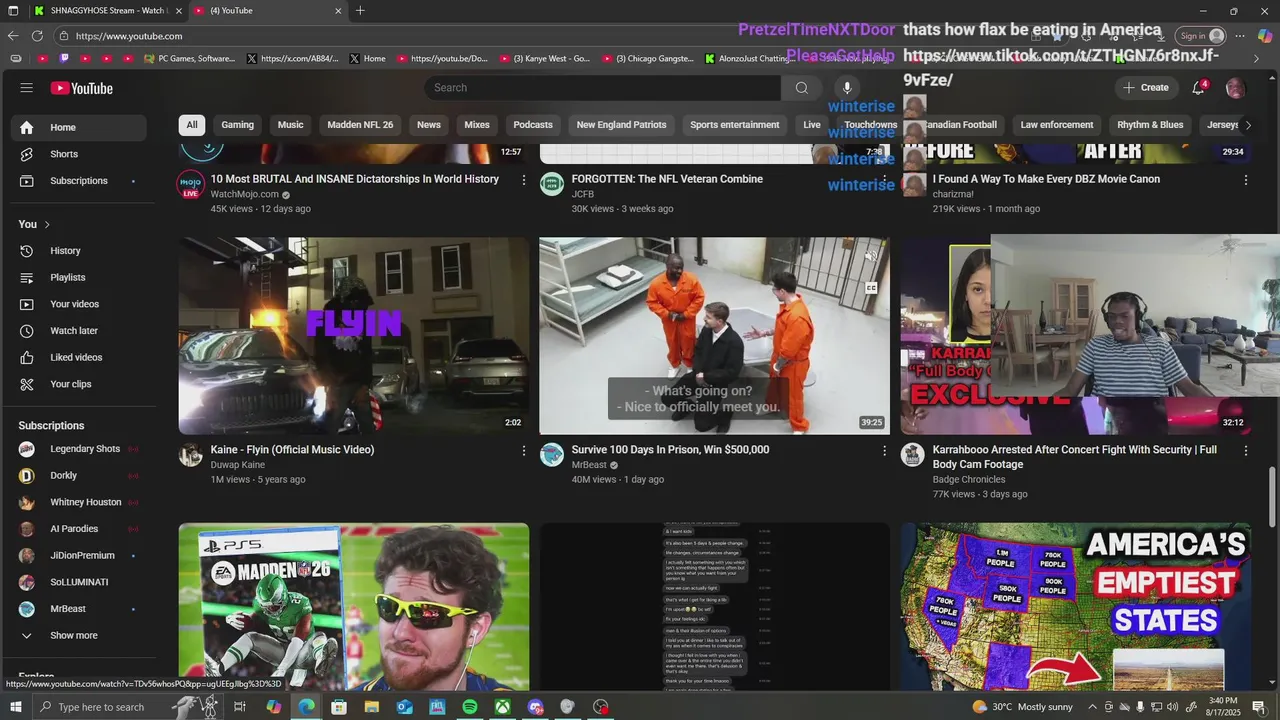
Task: Open Shorts from the sidebar
Action: (x=79, y=154)
